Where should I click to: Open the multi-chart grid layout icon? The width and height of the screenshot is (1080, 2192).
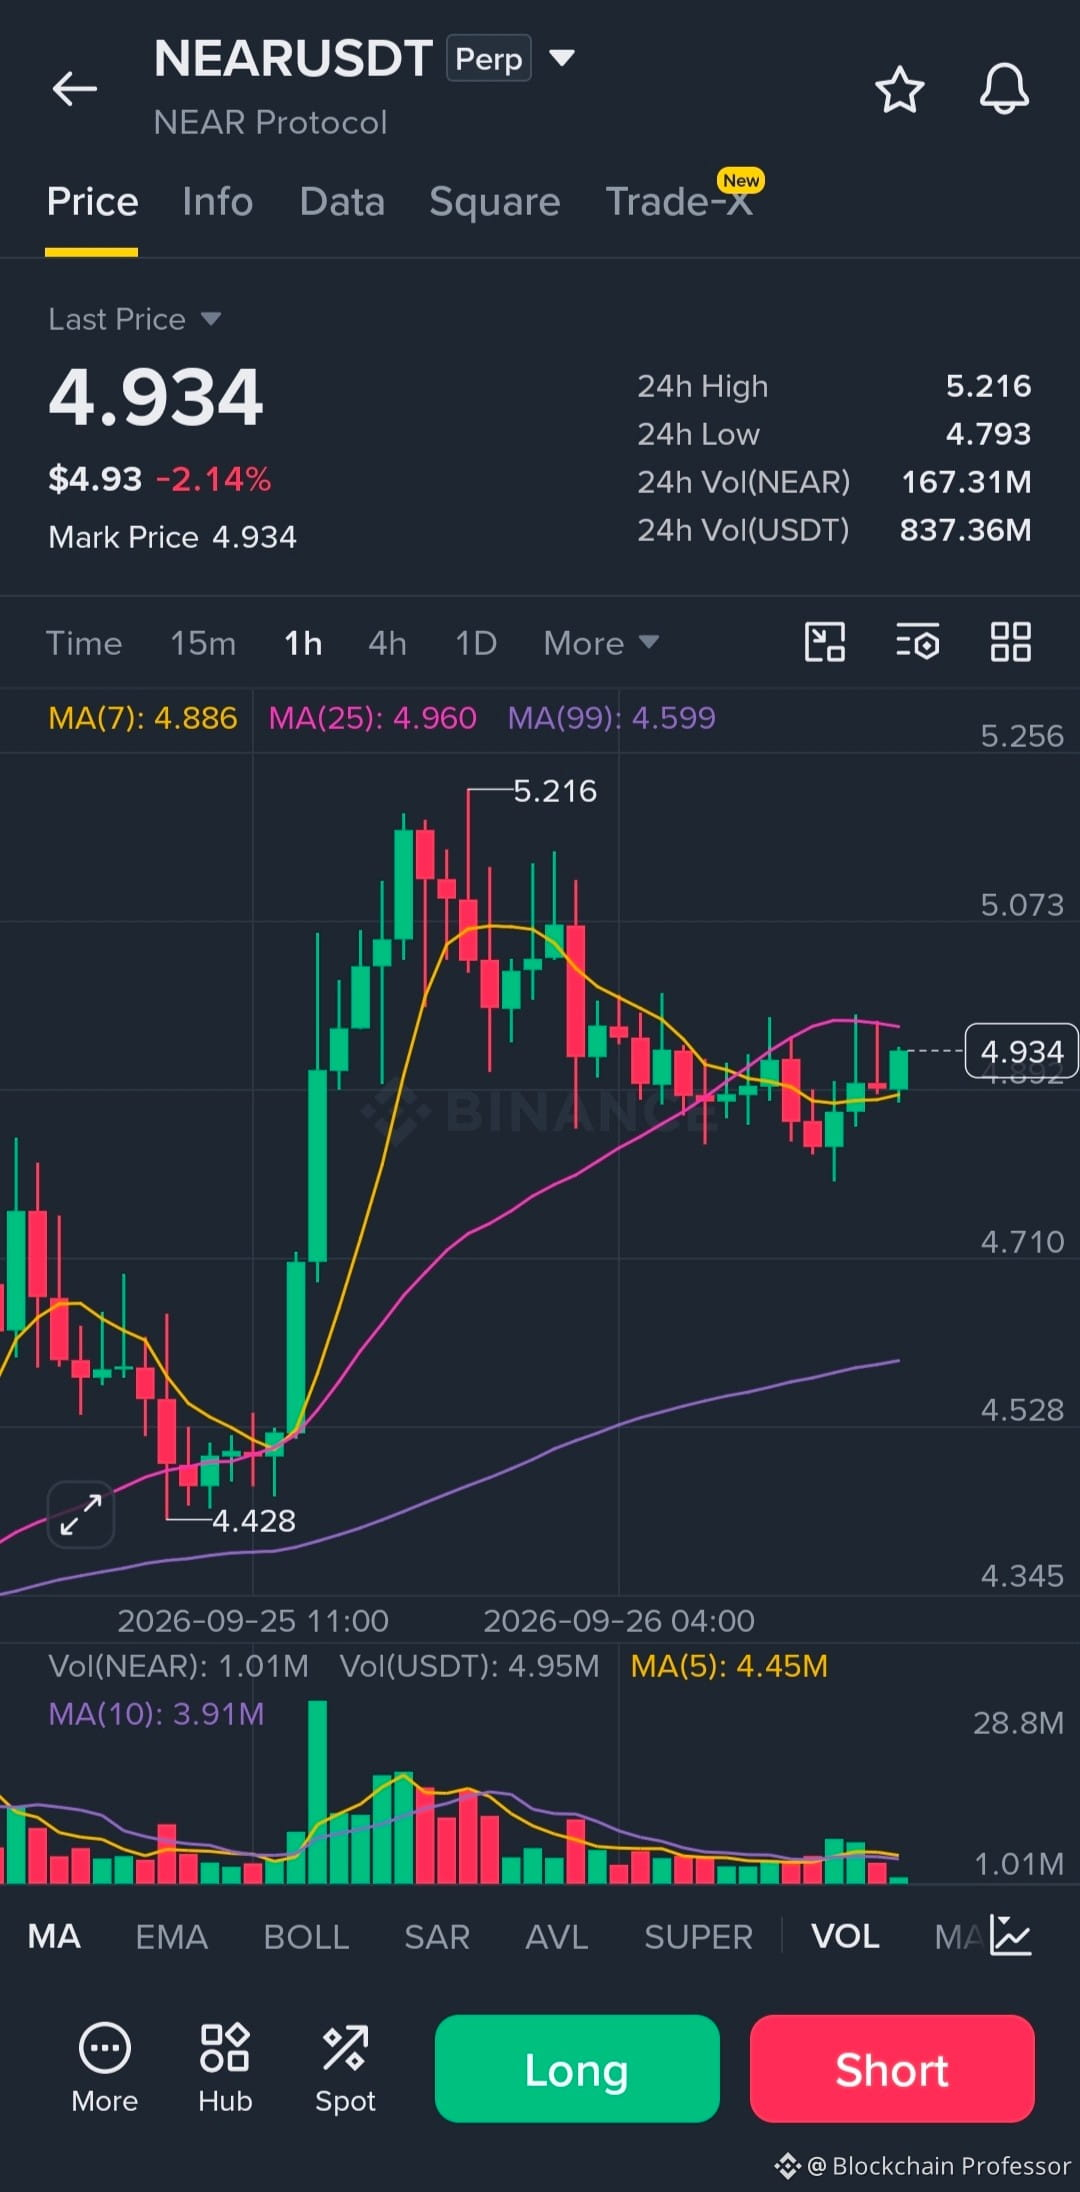point(1010,642)
